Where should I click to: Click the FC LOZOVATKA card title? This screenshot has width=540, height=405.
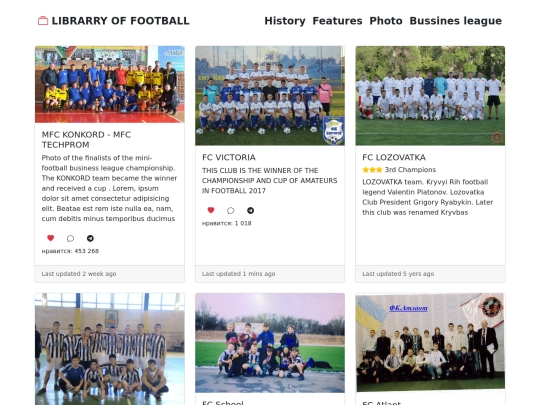[394, 157]
